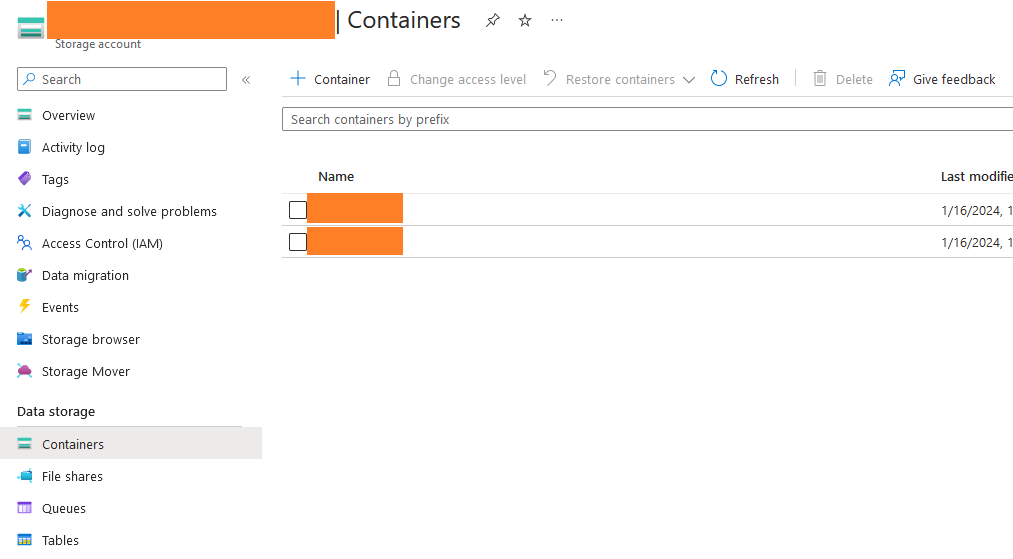Collapse the sidebar with the double chevron

[246, 80]
